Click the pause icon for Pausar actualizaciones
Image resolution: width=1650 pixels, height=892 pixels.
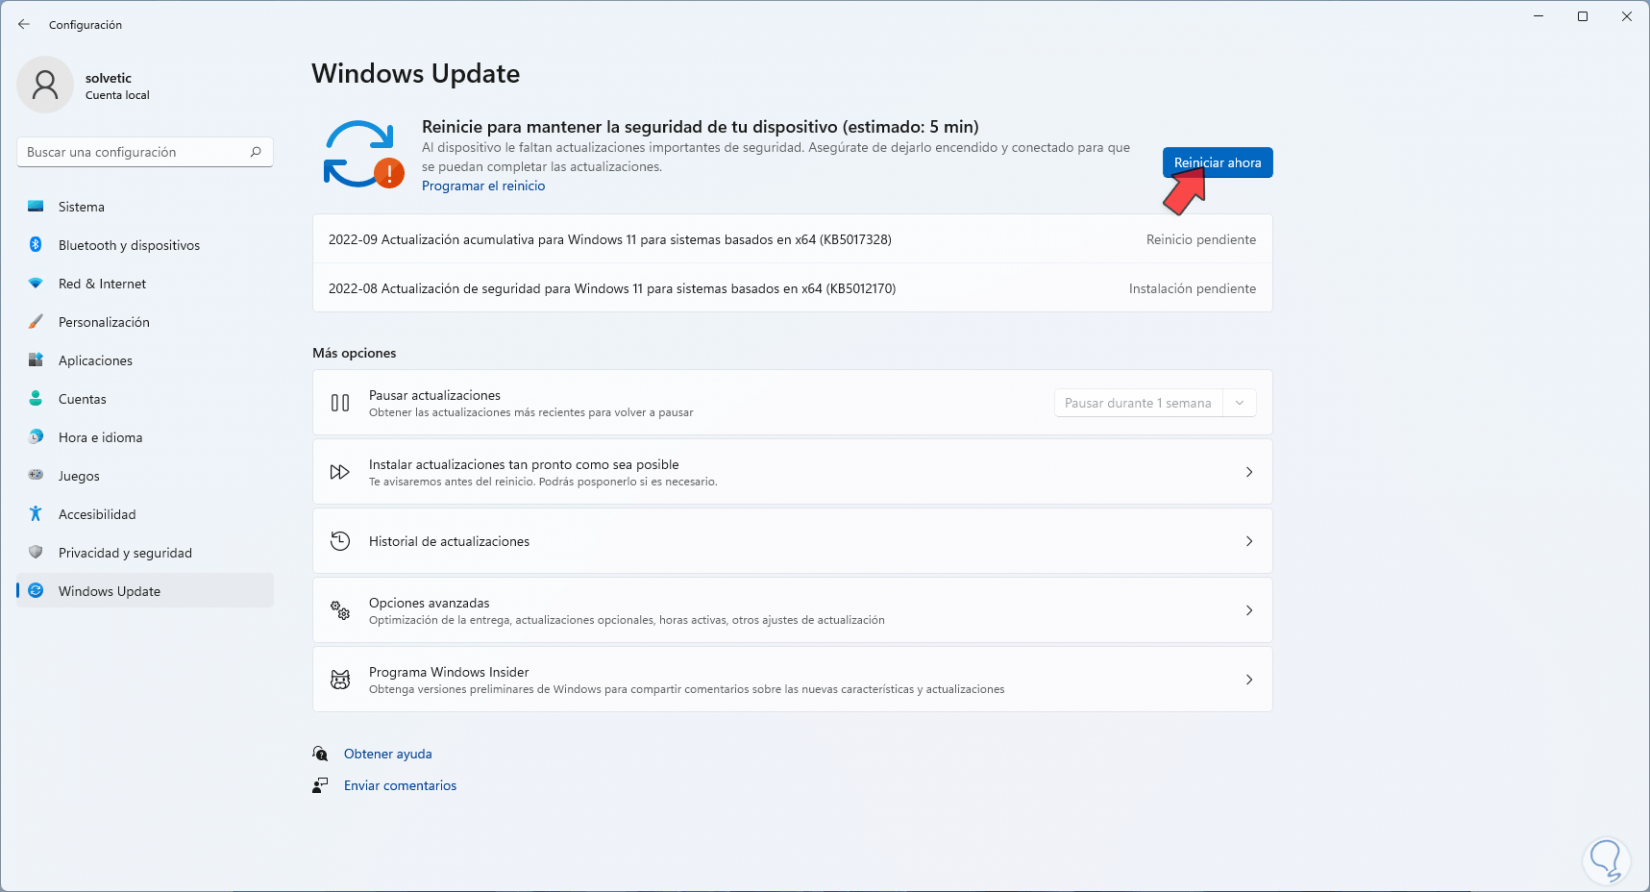coord(340,403)
